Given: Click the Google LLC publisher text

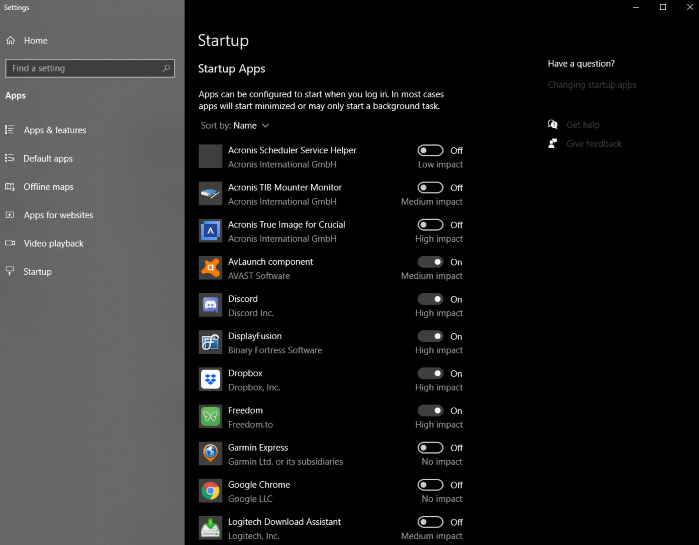Looking at the screenshot, I should pos(250,499).
